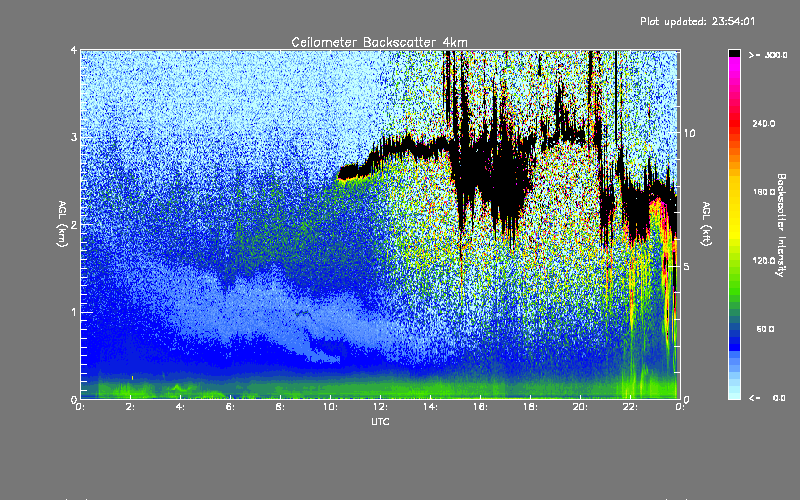Screen dimensions: 800x500
Task: Select the "Ceilometer Backscatter 4km" plot title
Action: click(379, 42)
